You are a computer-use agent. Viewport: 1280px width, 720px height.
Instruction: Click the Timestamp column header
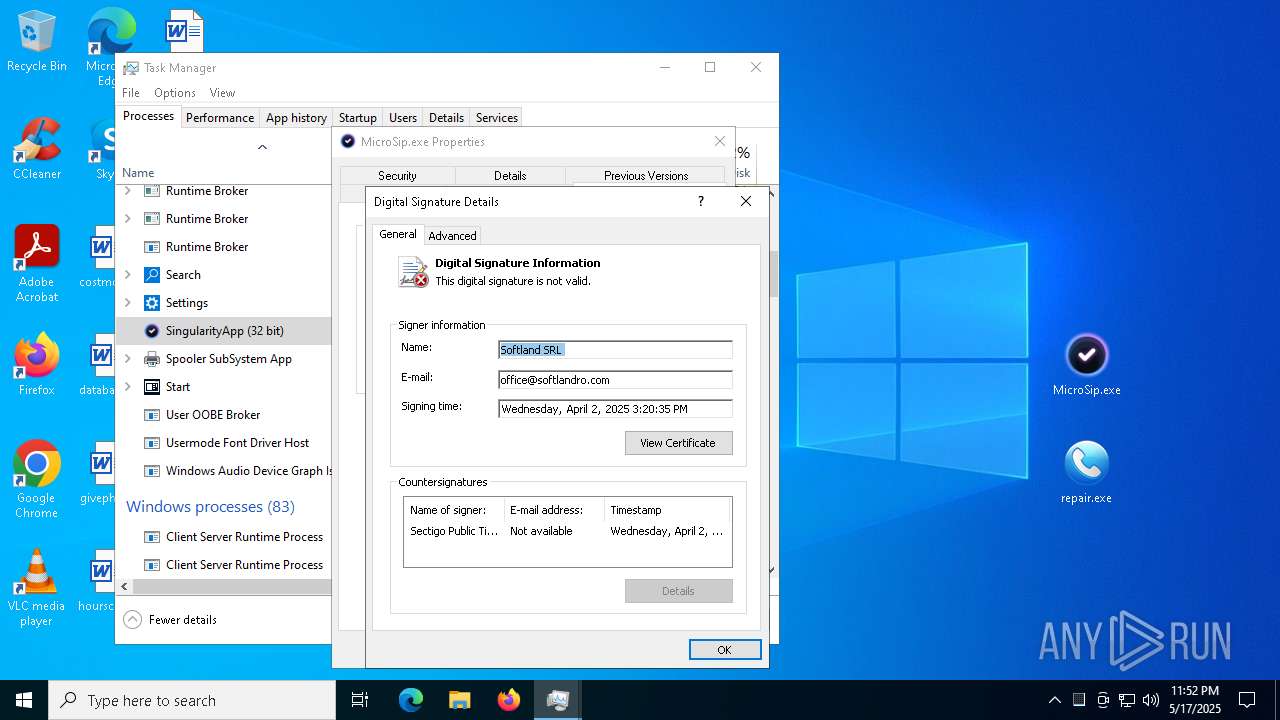tap(668, 510)
